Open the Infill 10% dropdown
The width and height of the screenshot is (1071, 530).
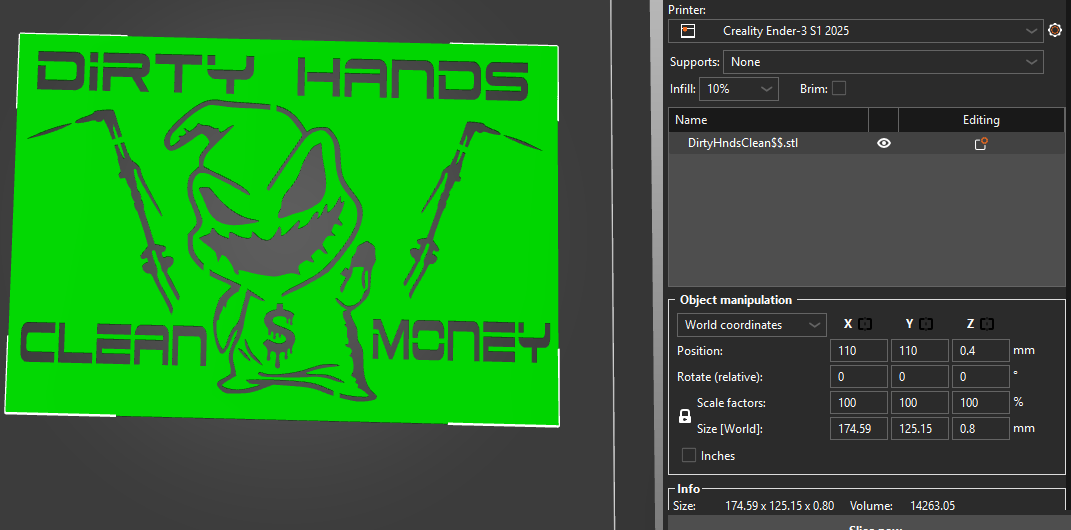coord(739,89)
